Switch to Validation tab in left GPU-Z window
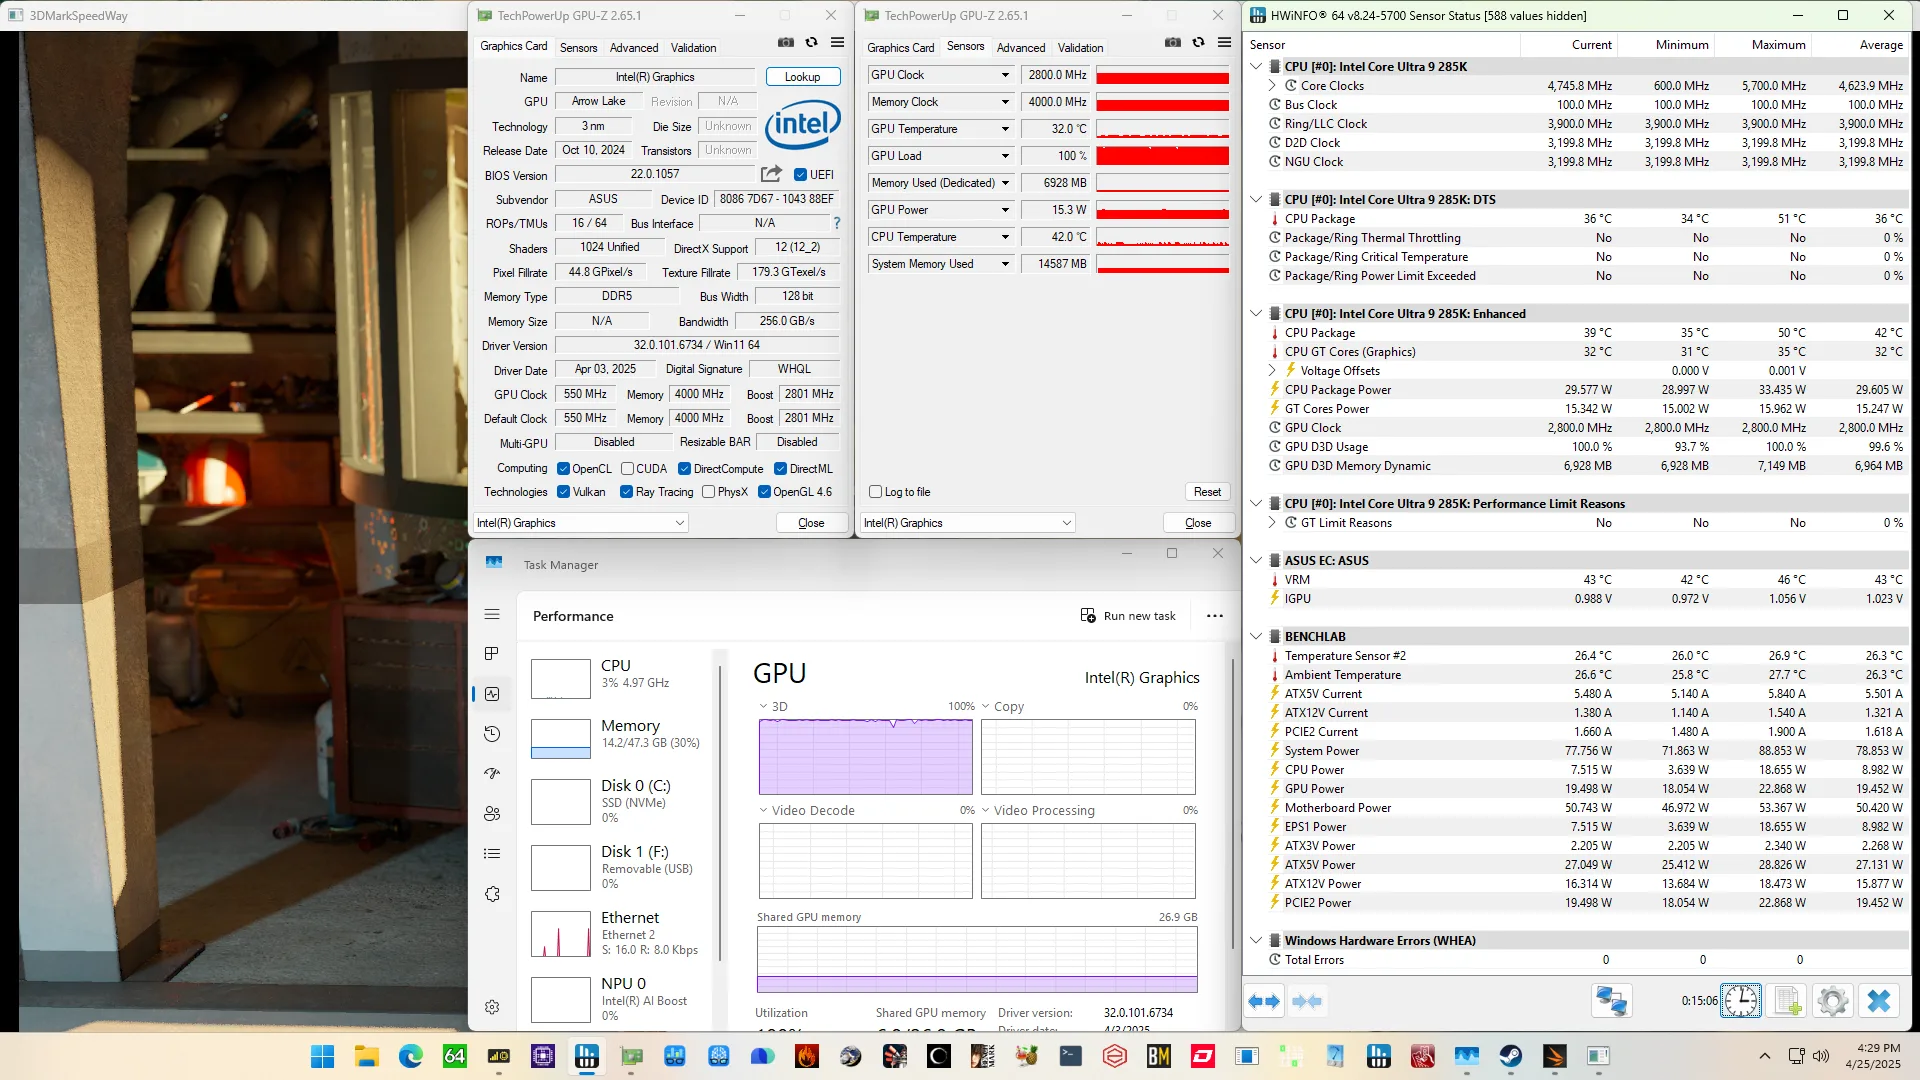The image size is (1920, 1080). (693, 48)
